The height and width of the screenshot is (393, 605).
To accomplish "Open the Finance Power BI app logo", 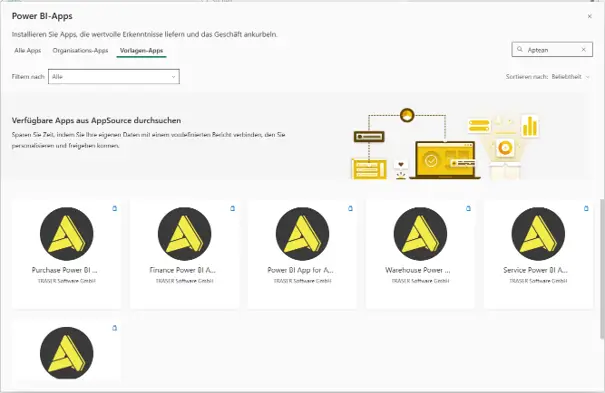I will [x=184, y=234].
